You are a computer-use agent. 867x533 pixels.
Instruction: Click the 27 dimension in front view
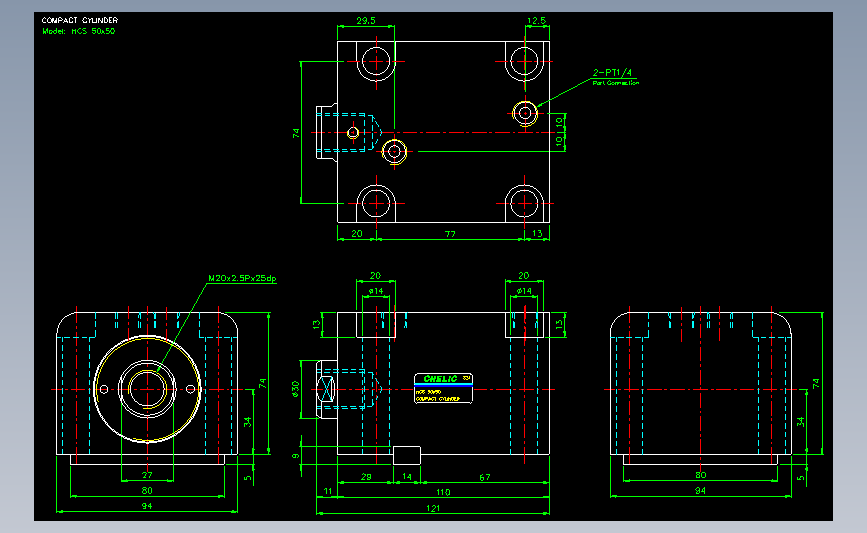[x=147, y=475]
